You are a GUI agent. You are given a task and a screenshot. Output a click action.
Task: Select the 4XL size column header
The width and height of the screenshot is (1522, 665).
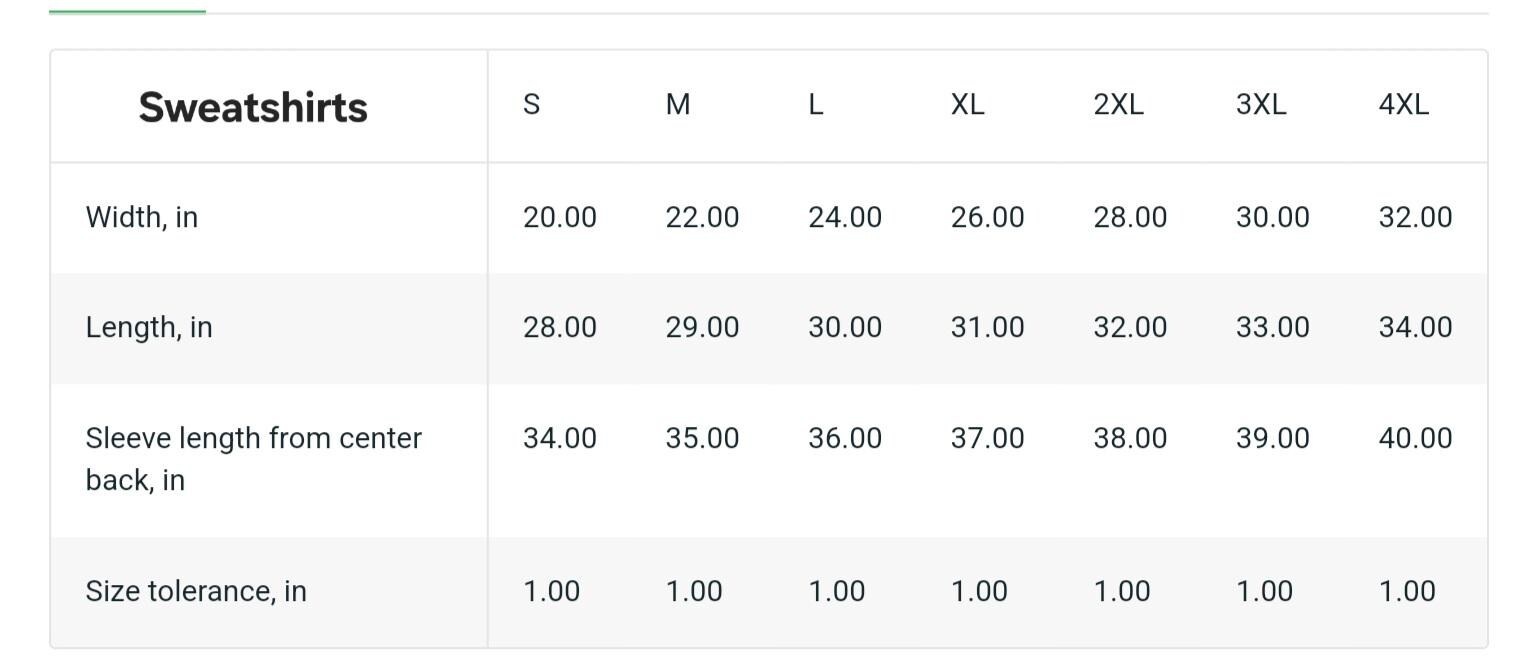coord(1404,104)
